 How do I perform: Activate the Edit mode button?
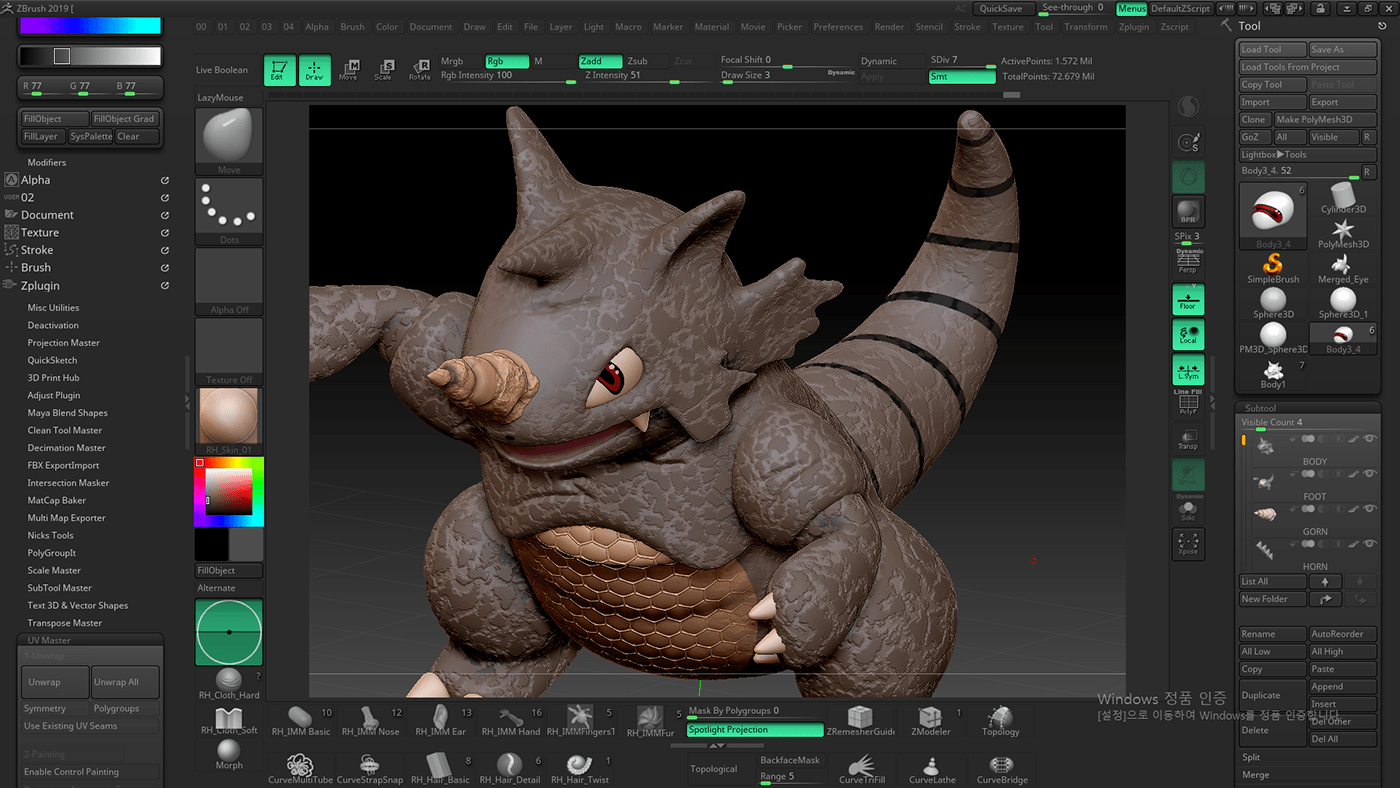coord(280,70)
